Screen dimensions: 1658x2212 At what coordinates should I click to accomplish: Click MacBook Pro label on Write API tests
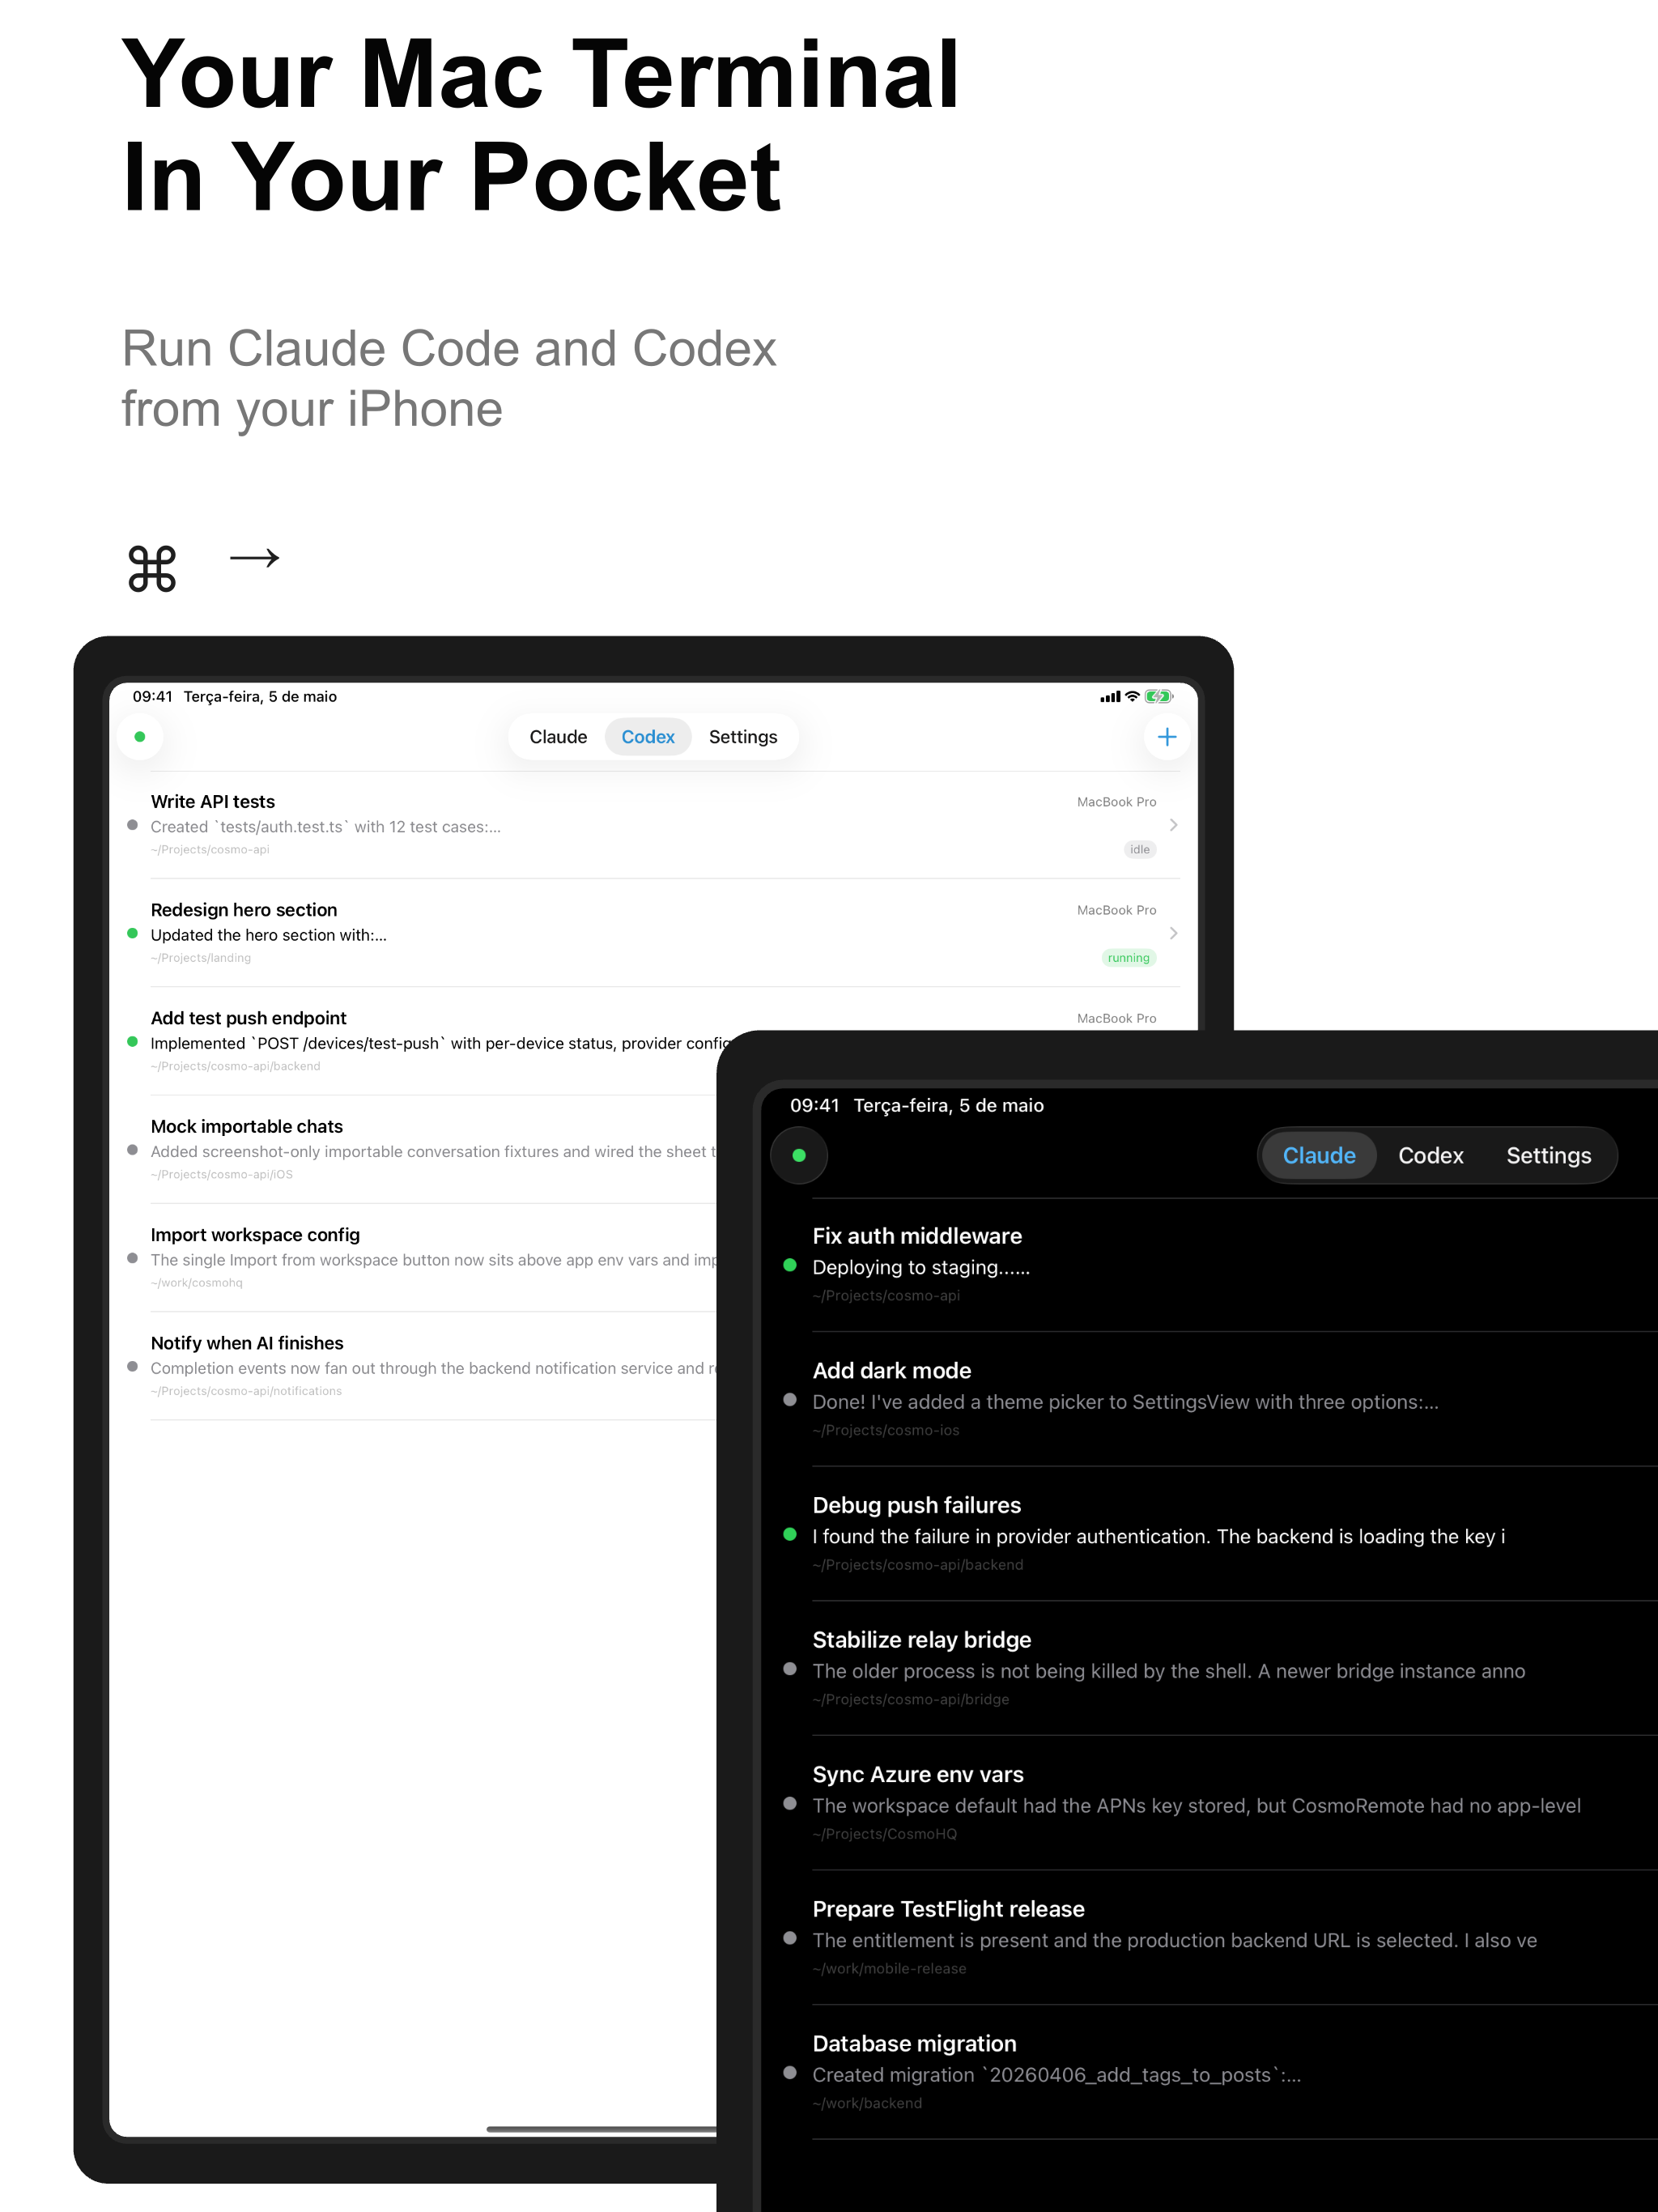pyautogui.click(x=1116, y=802)
